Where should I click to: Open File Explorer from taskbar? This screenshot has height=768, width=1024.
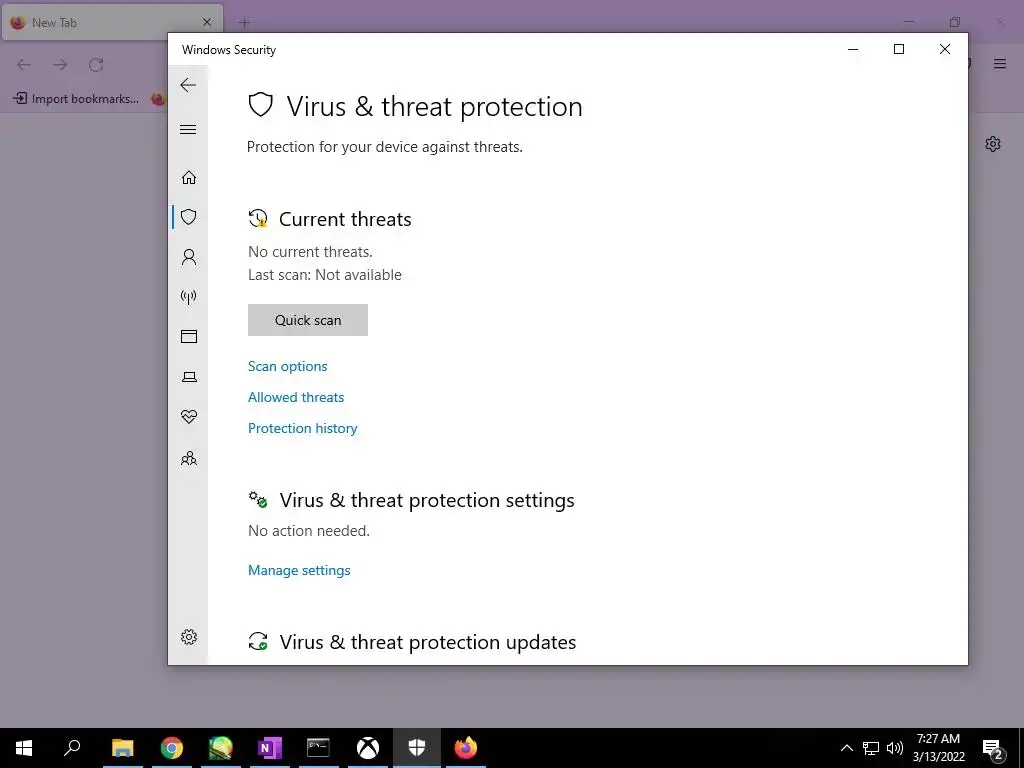tap(122, 748)
